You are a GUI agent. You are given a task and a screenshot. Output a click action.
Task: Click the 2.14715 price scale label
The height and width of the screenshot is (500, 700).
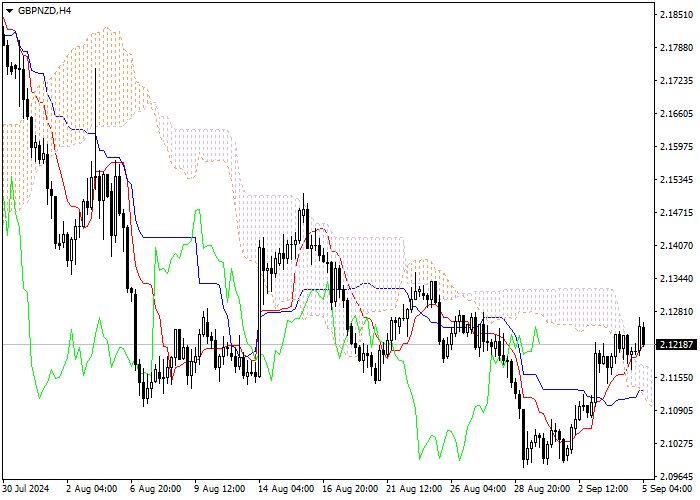[676, 212]
